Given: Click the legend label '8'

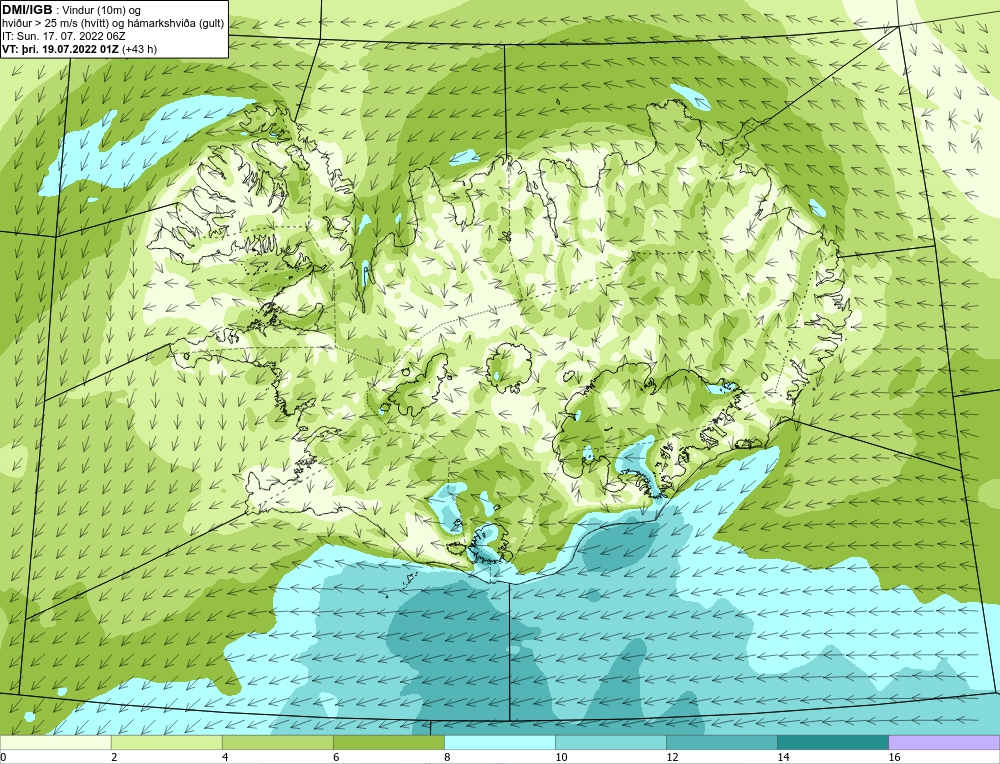Looking at the screenshot, I should pyautogui.click(x=447, y=757).
